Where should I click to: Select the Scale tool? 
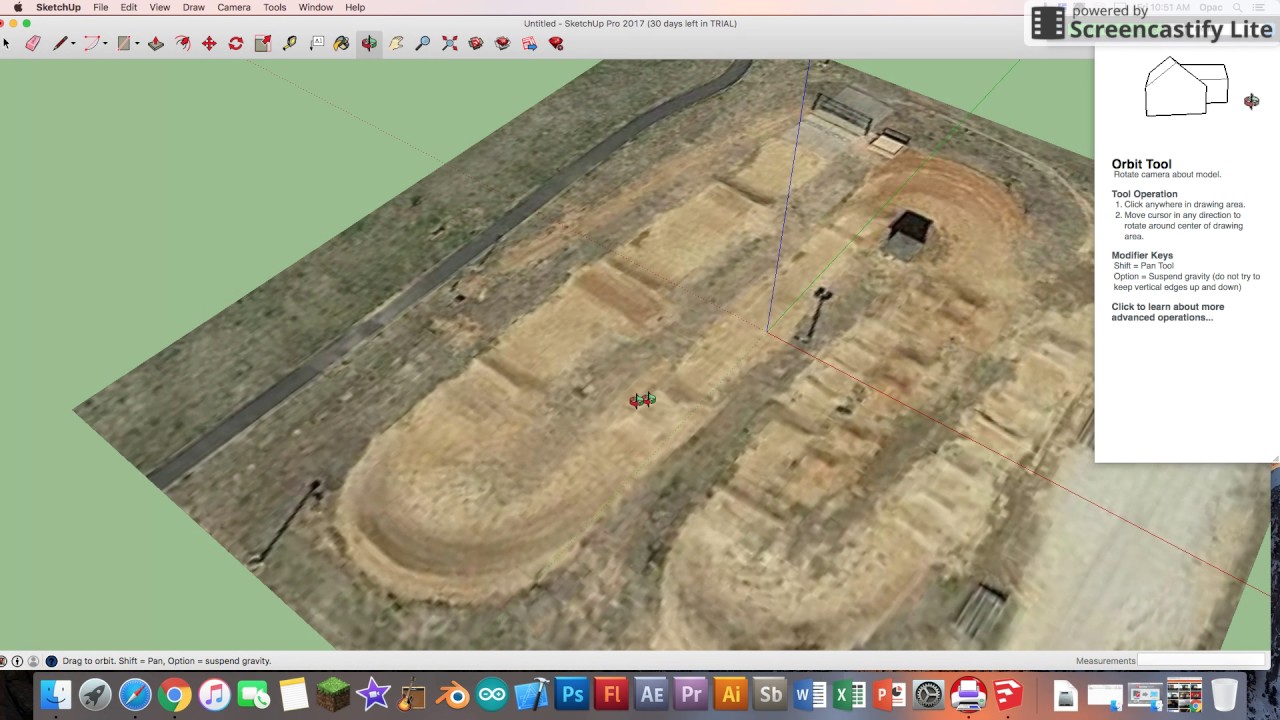(263, 43)
